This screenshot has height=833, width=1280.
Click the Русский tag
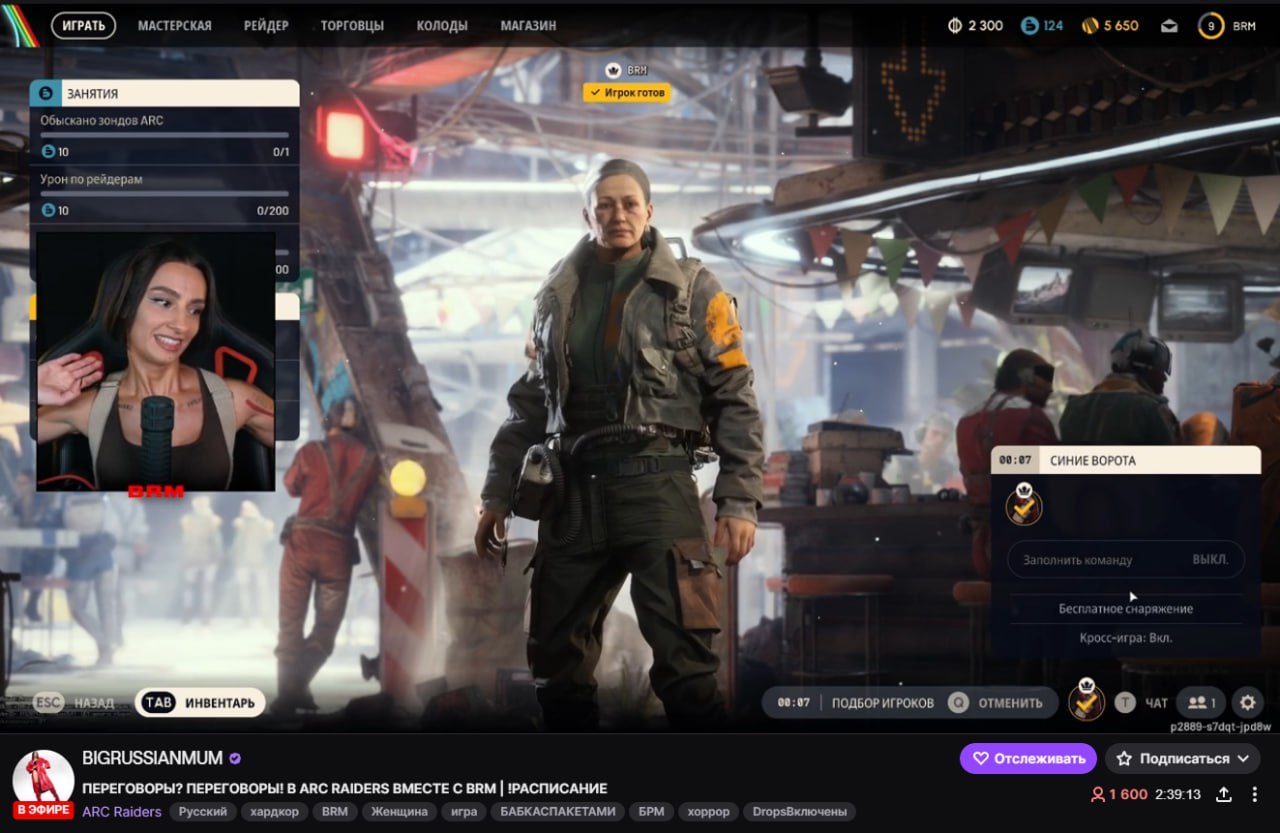(203, 812)
